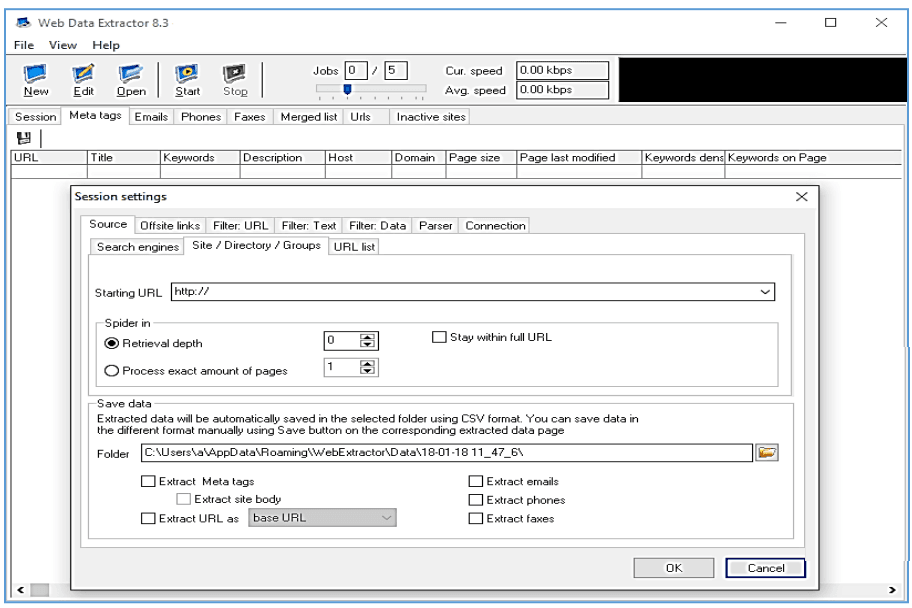Click the Edit session toolbar icon
The height and width of the screenshot is (608, 912).
83,74
